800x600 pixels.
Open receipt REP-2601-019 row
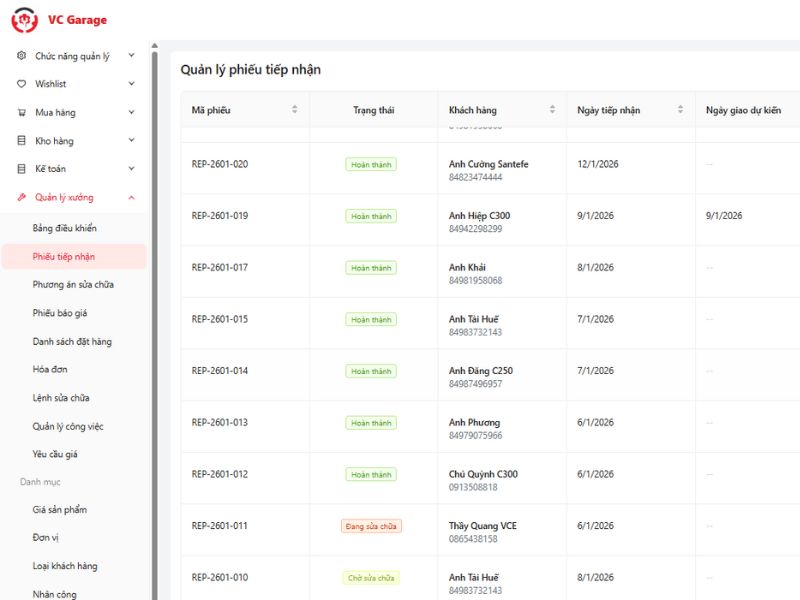pos(220,216)
